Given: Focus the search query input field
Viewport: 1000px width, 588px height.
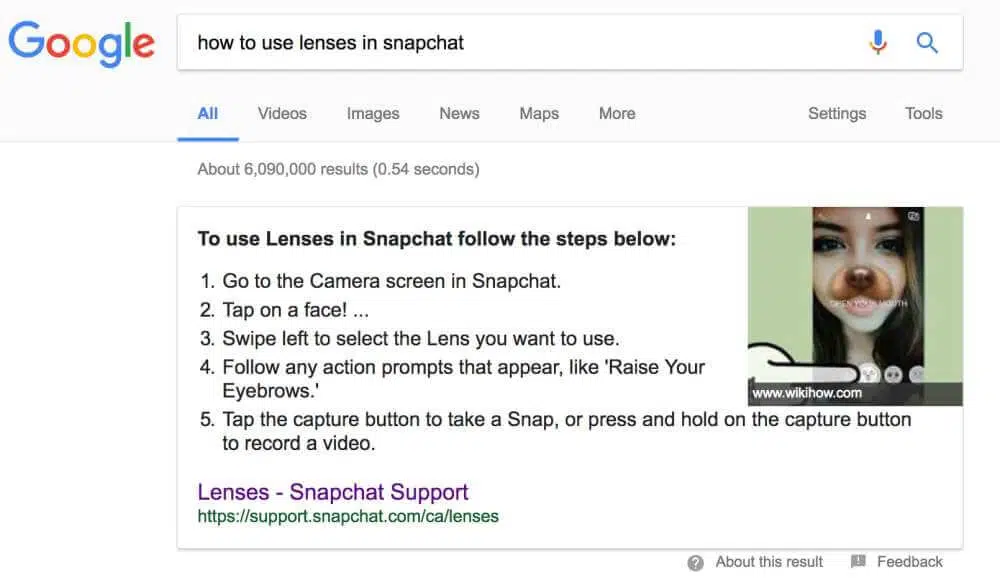Looking at the screenshot, I should [520, 42].
